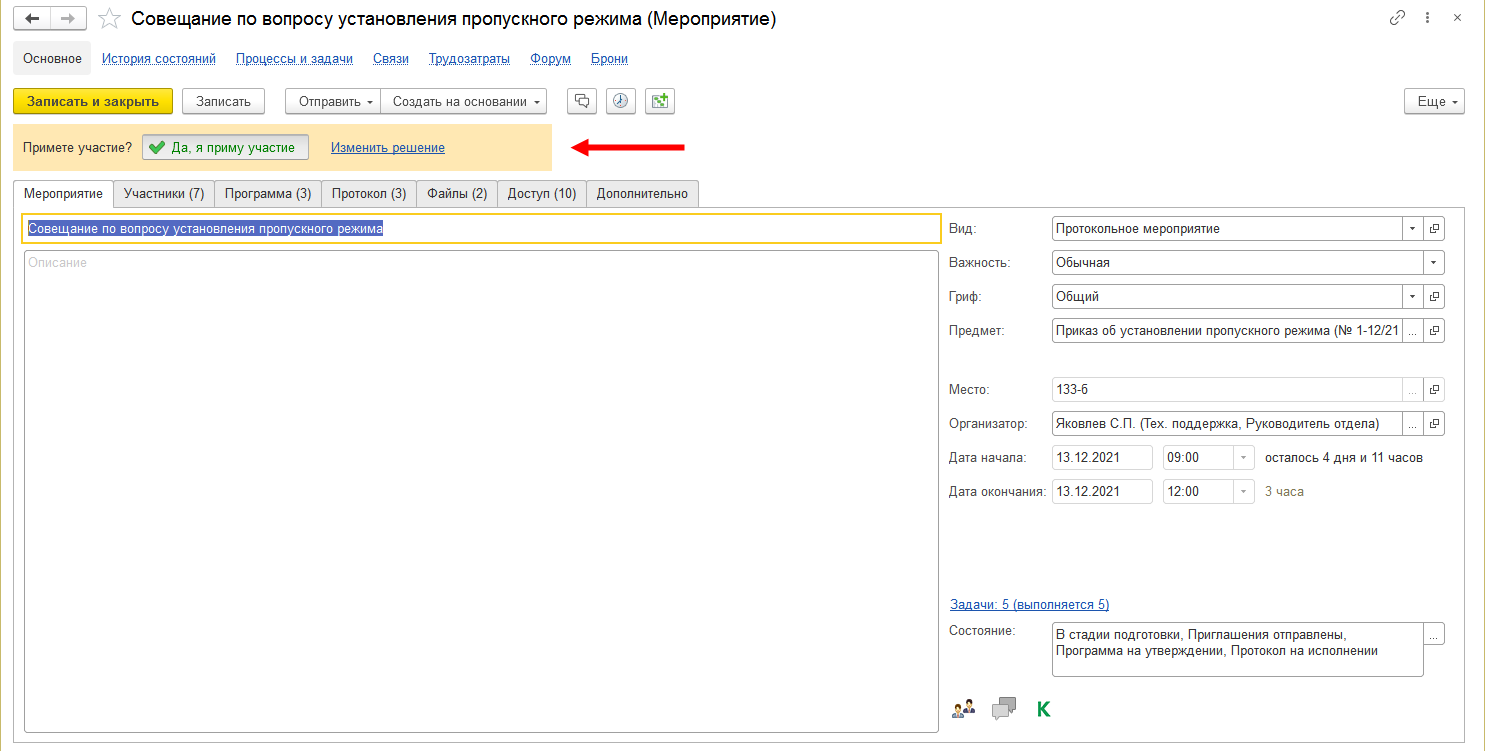The image size is (1485, 751).
Task: Open the three-dot window menu
Action: pyautogui.click(x=1426, y=18)
